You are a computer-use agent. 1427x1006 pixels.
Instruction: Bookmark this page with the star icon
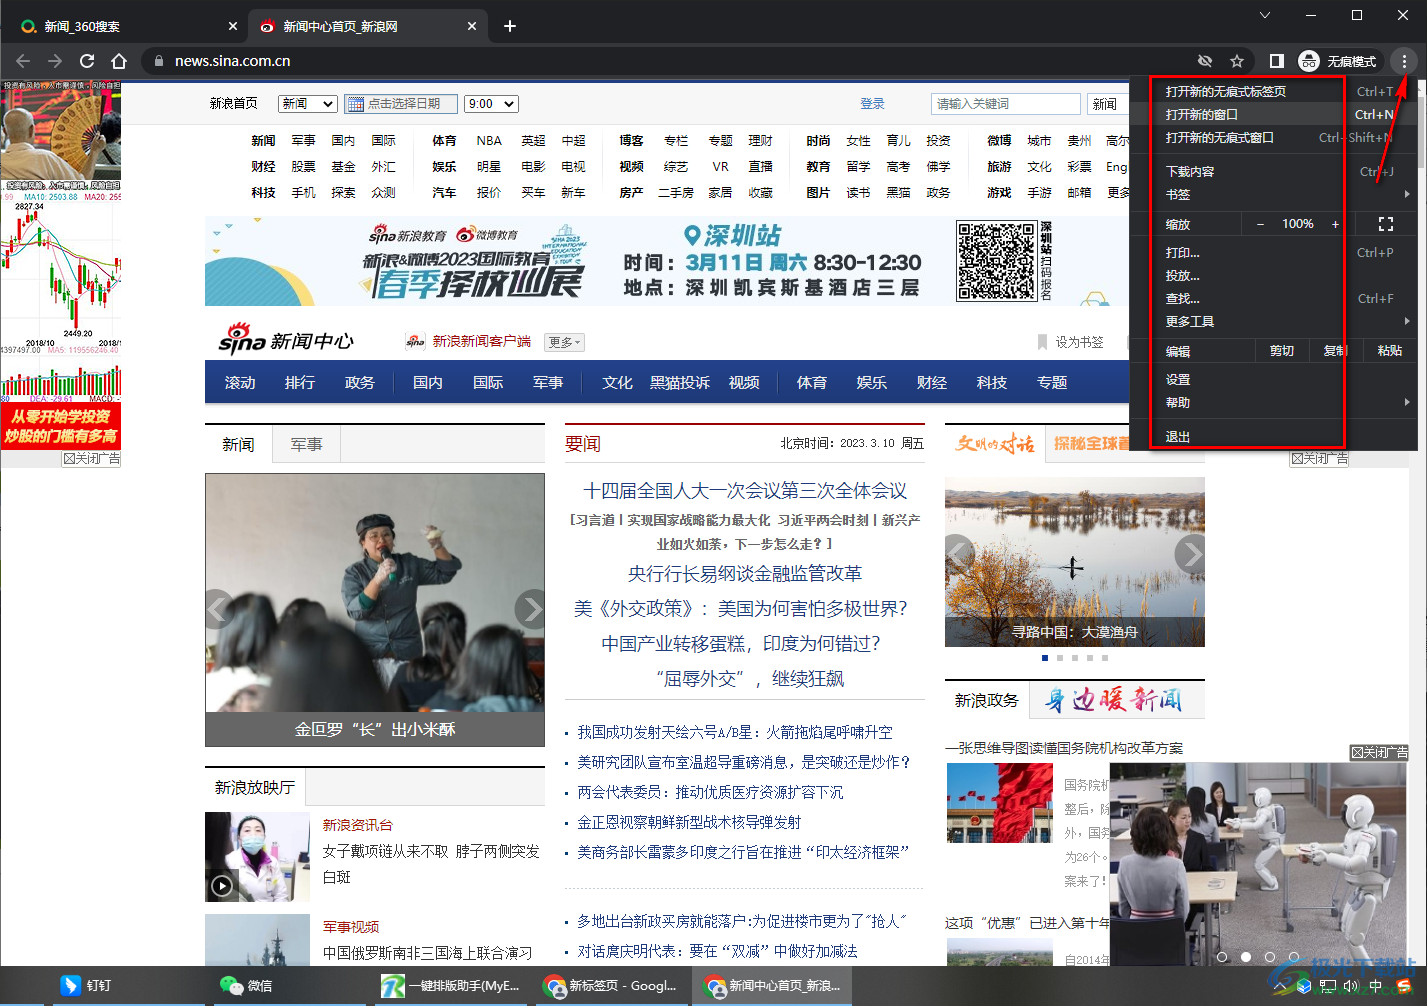[x=1237, y=61]
